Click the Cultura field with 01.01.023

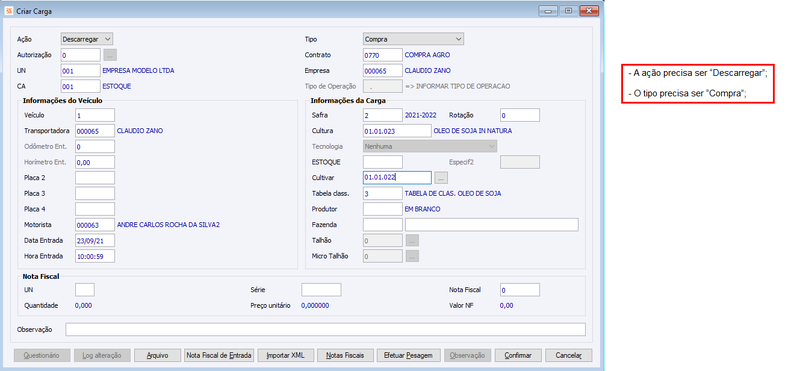397,131
